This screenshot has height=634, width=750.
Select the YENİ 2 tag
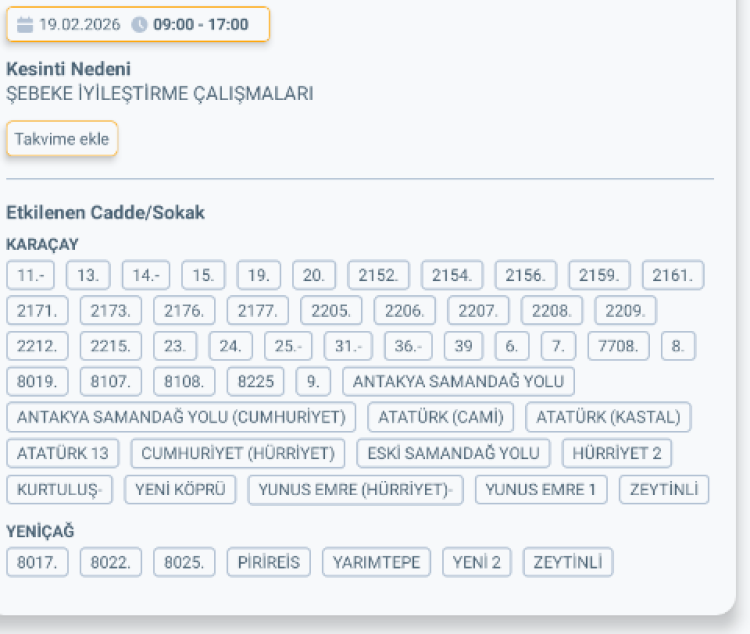coord(477,562)
